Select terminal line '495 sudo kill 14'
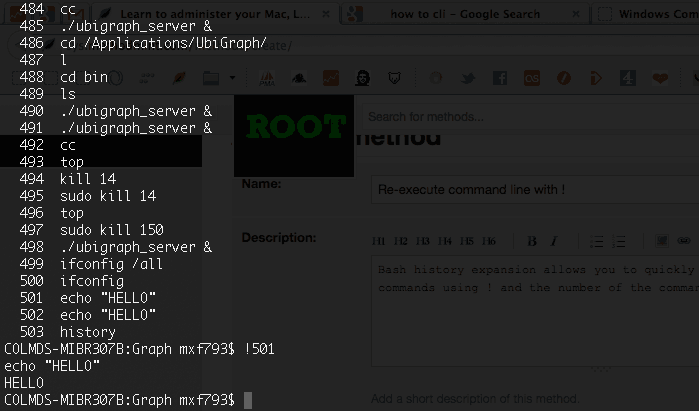Screen dimensions: 699x411 (88, 196)
